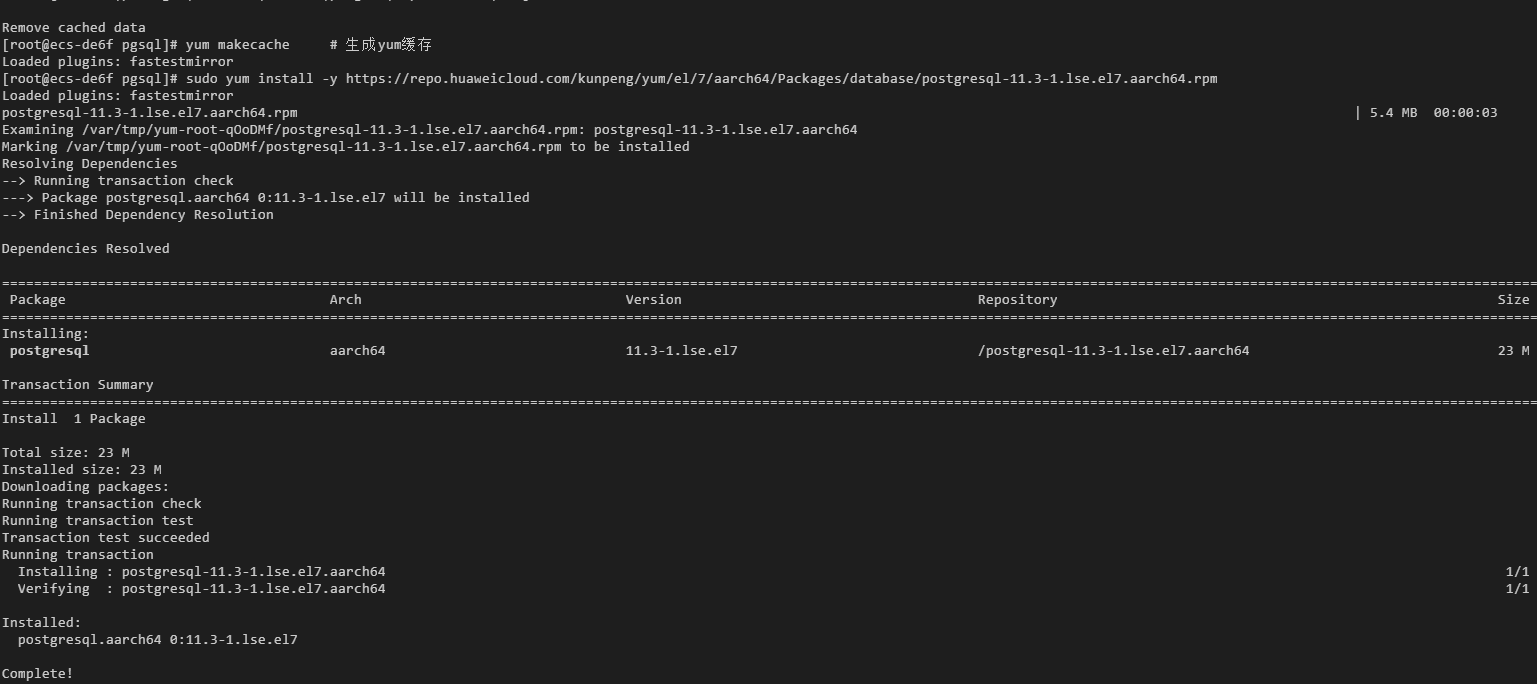Screen dimensions: 1537x684
Task: Click the 'Verifying' postgresql line
Action: (x=201, y=588)
